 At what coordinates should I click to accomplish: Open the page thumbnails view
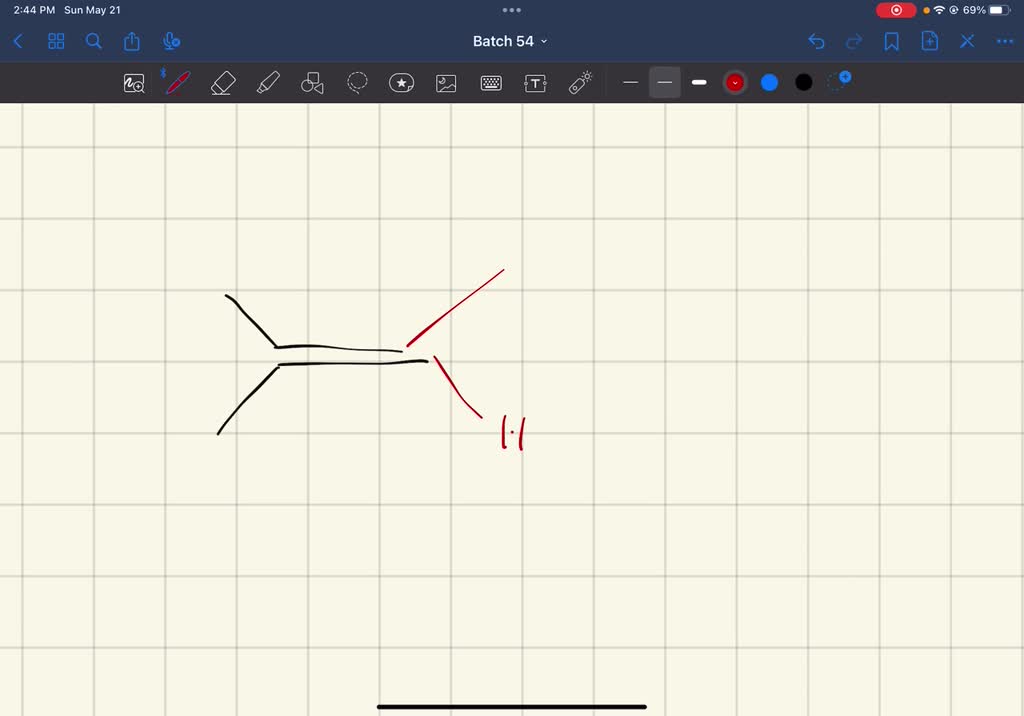[56, 41]
